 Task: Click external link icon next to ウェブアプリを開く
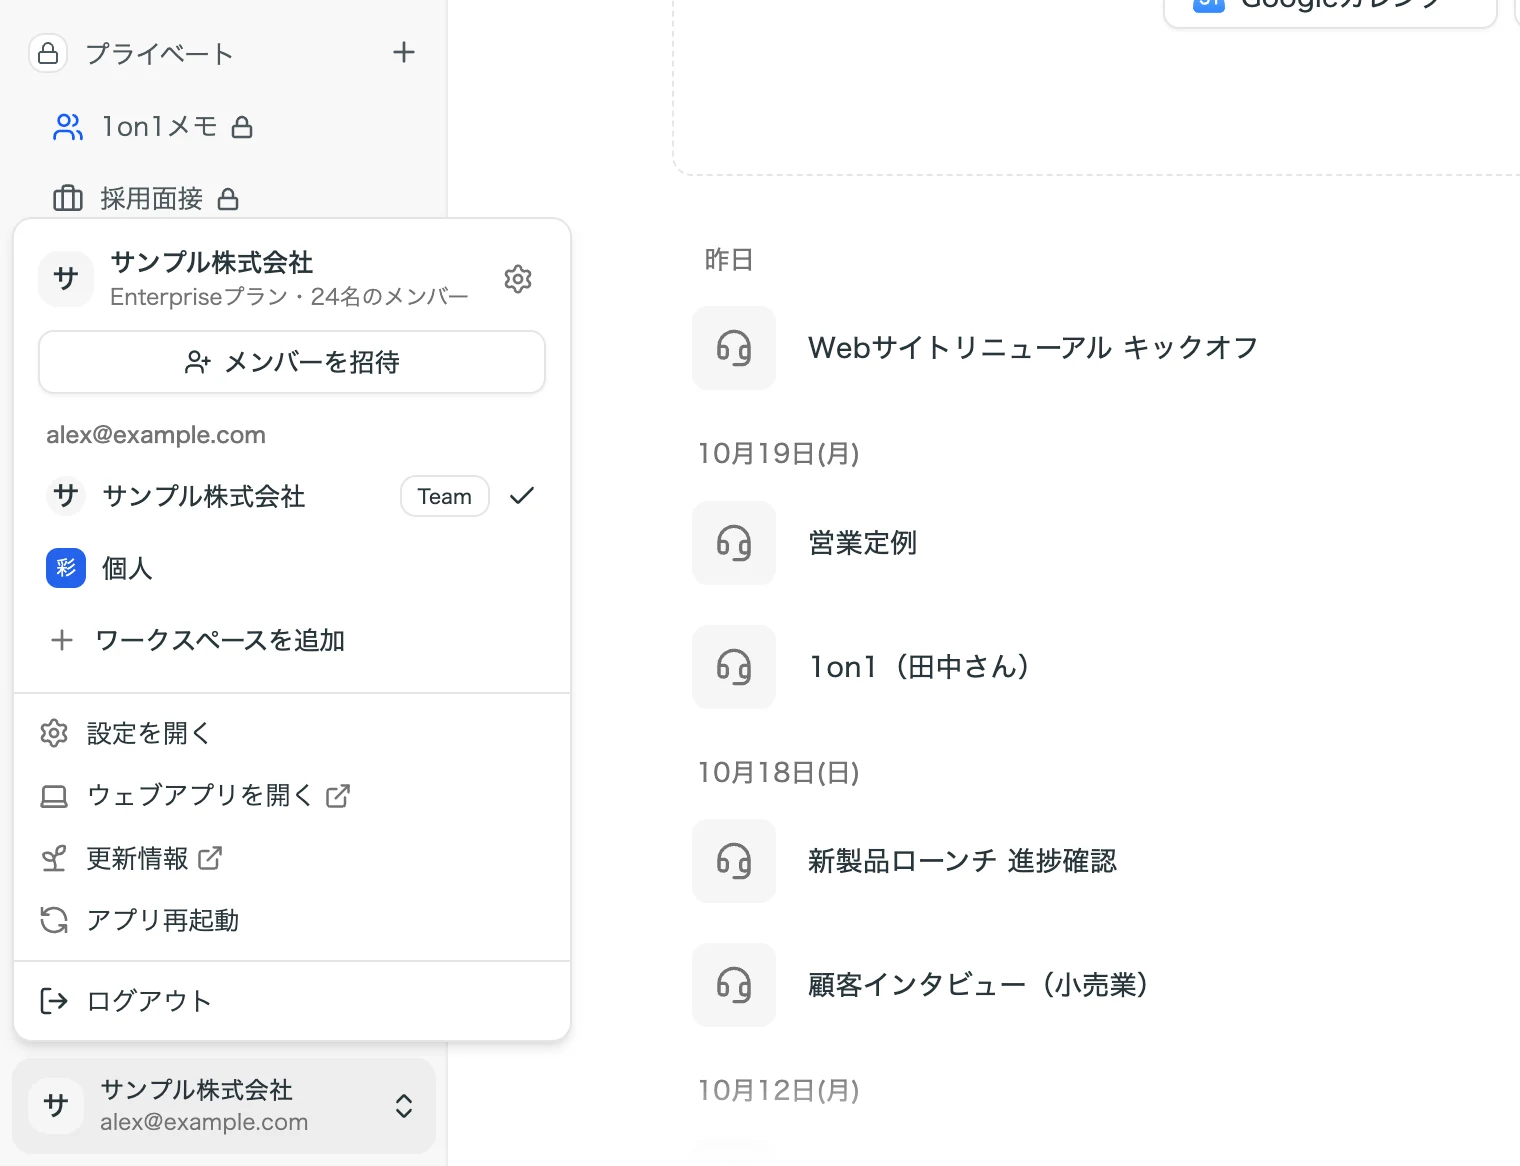tap(338, 796)
